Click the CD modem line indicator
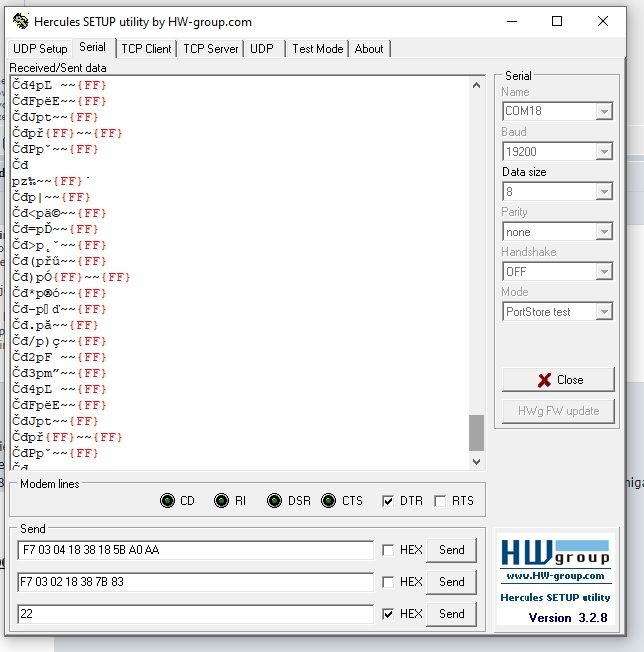The image size is (644, 652). [x=168, y=500]
